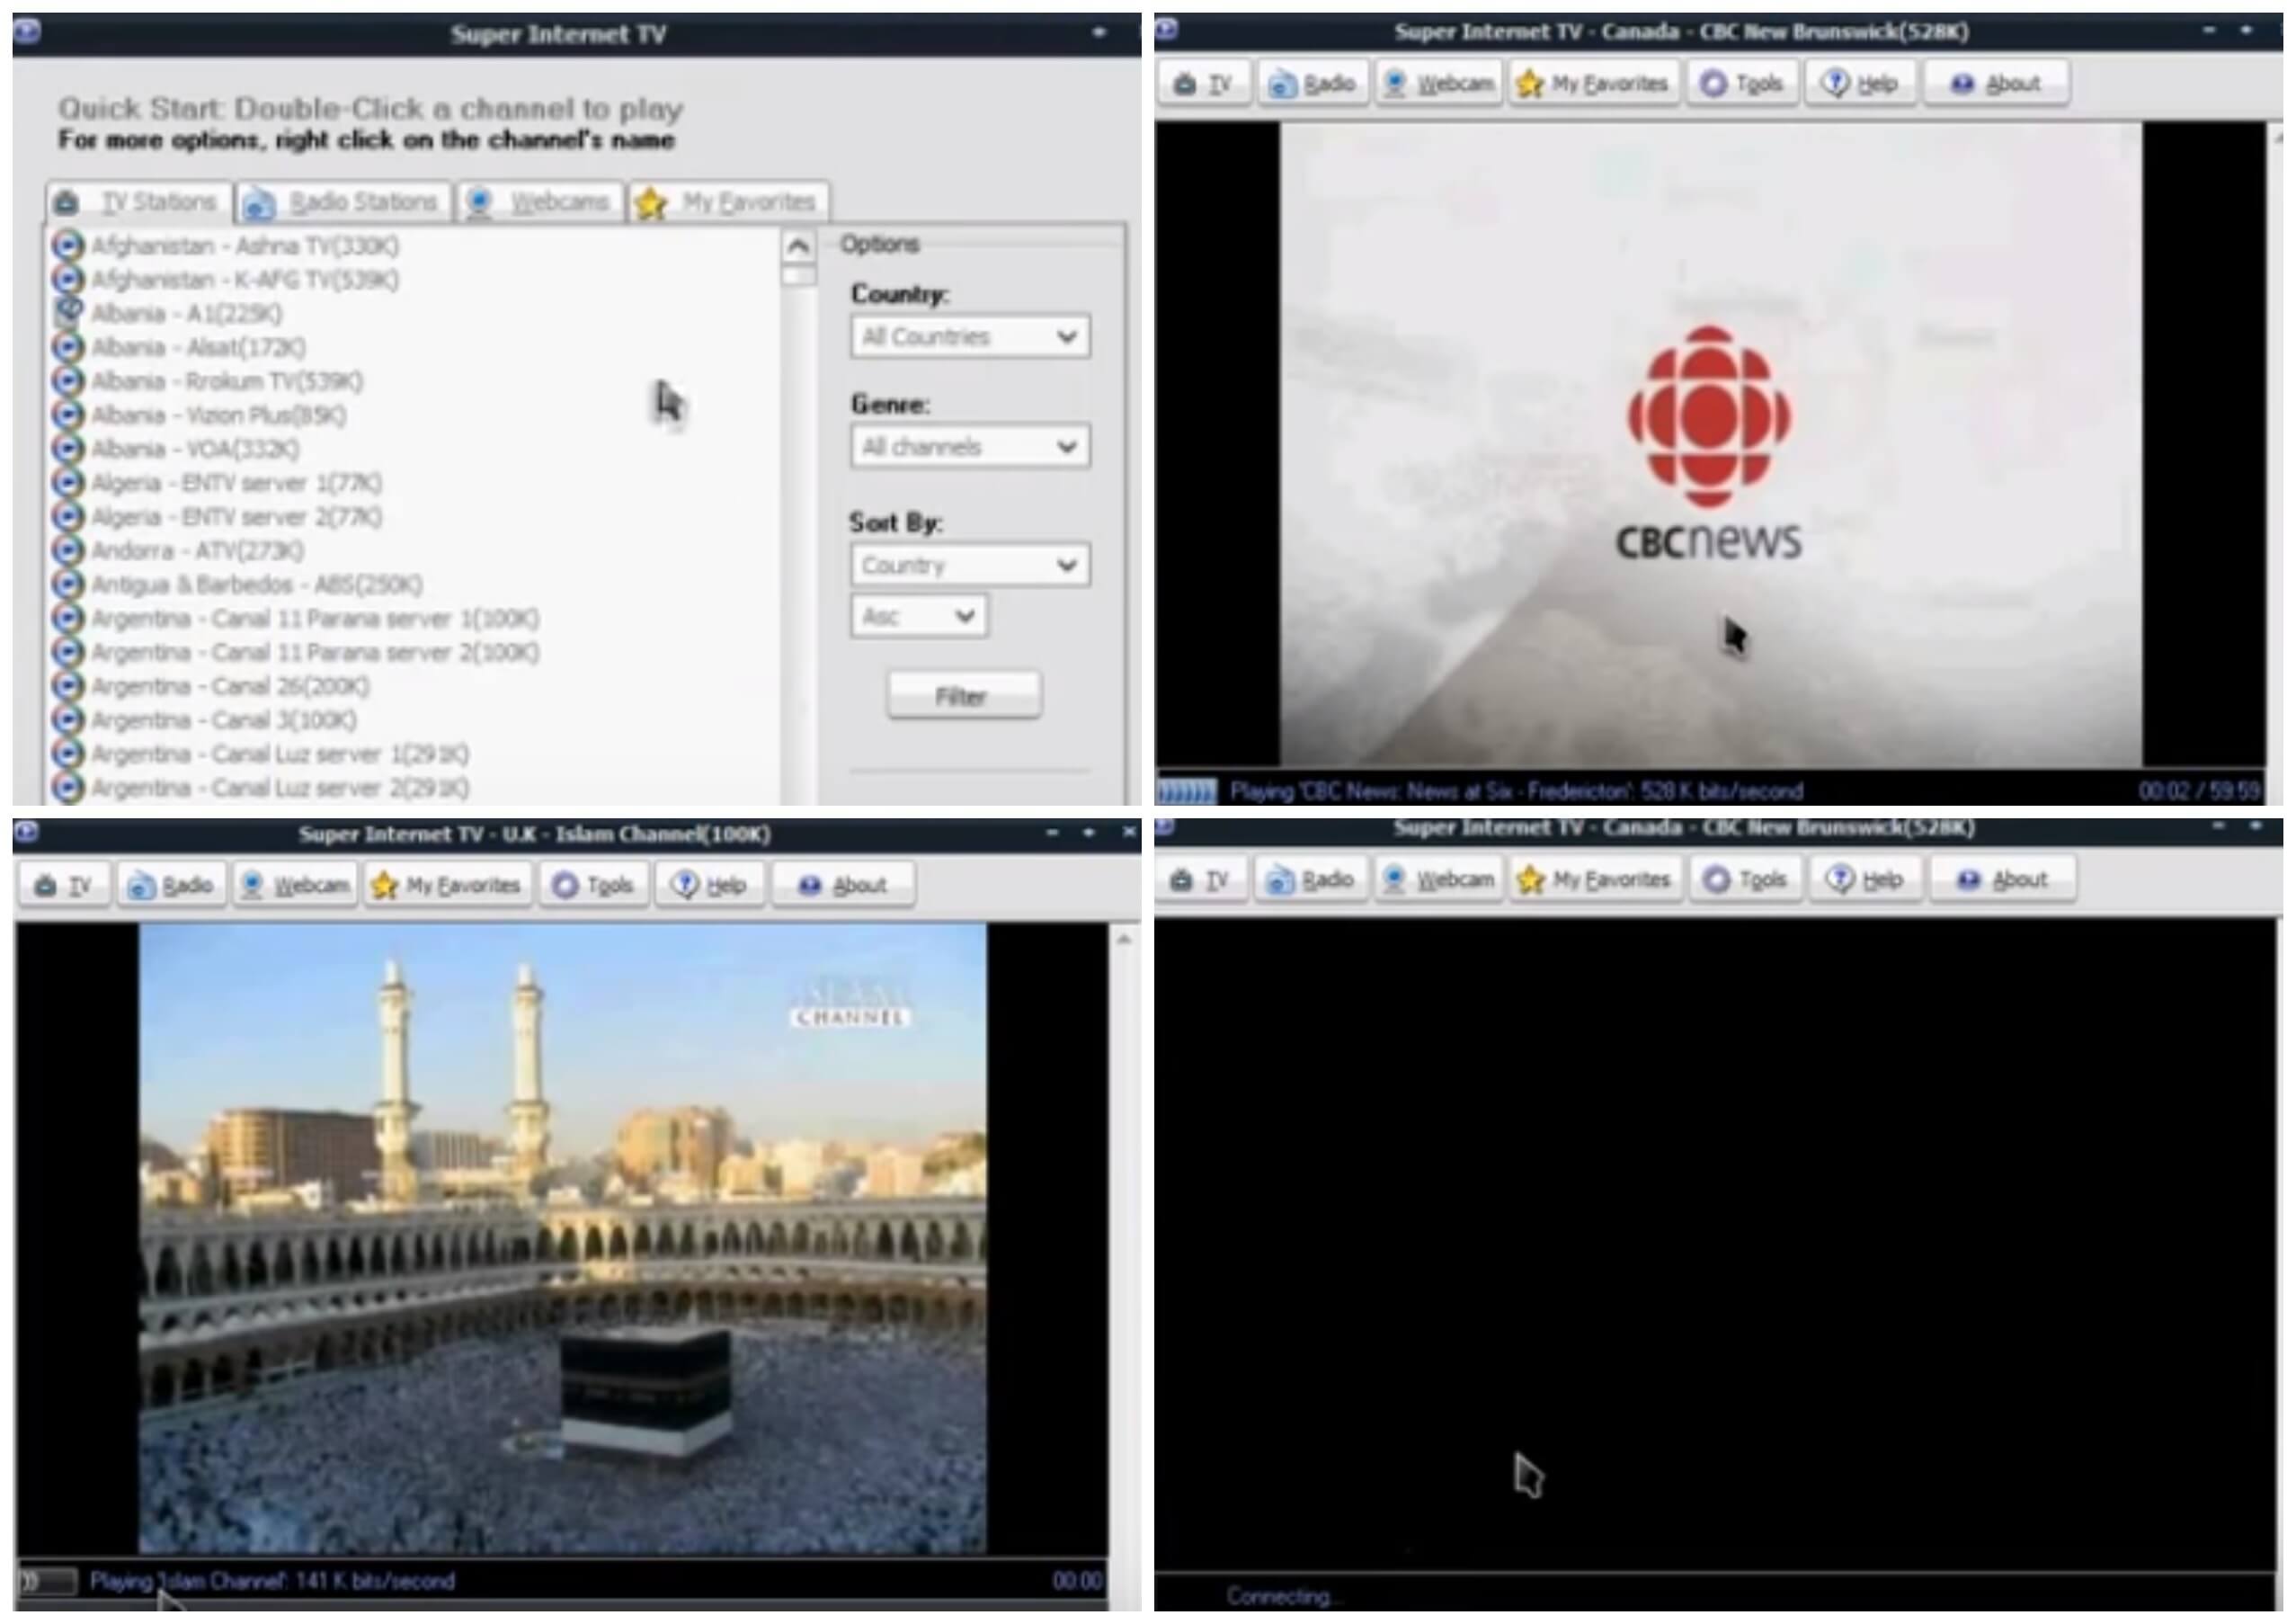This screenshot has height=1624, width=2296.
Task: Click the Islam Channel video of the mosque
Action: click(x=563, y=1238)
